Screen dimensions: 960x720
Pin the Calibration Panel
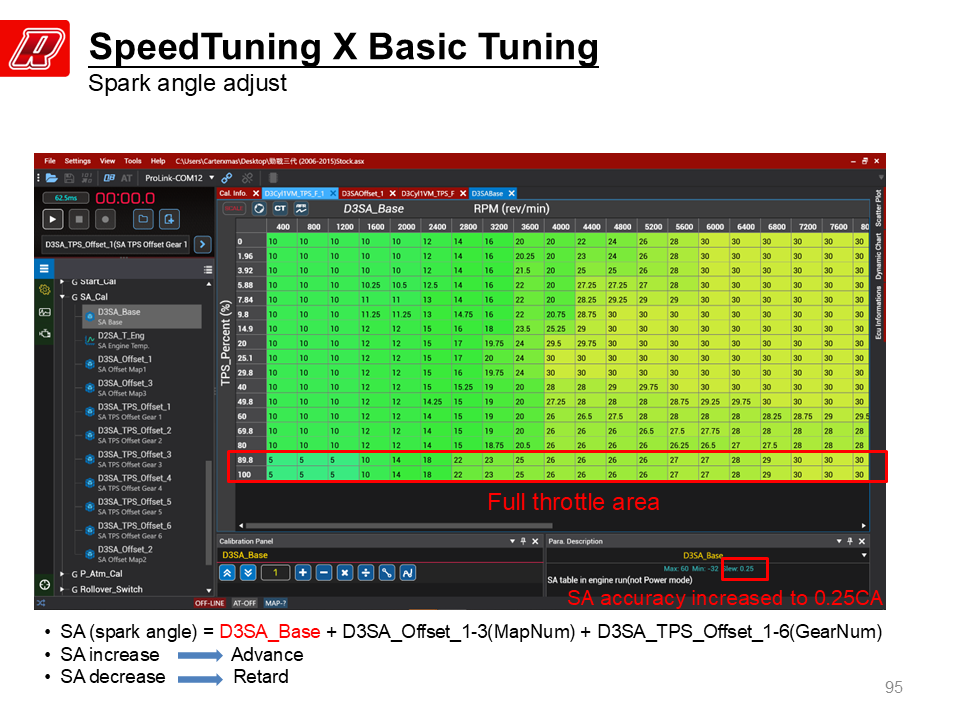[523, 541]
